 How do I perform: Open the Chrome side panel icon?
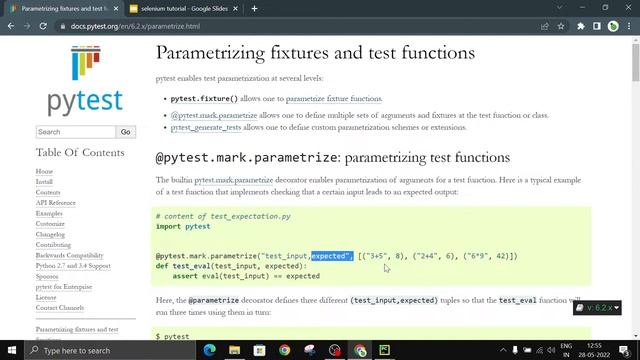point(597,26)
